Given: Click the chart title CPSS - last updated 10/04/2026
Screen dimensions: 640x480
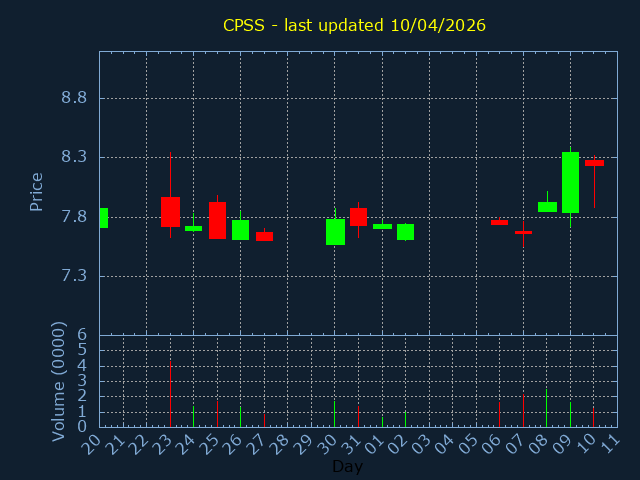Looking at the screenshot, I should point(354,25).
